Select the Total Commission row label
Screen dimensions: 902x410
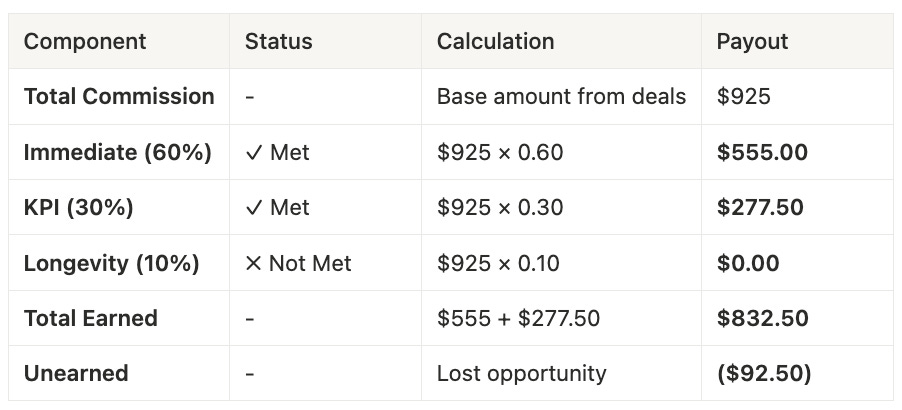[x=119, y=97]
